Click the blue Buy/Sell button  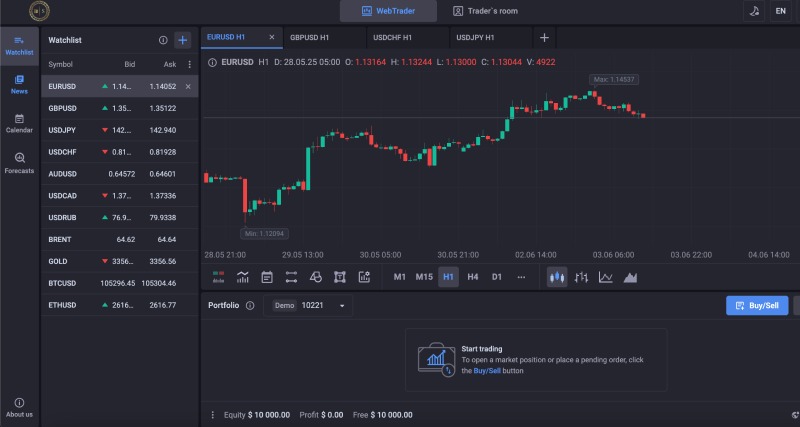click(x=757, y=306)
